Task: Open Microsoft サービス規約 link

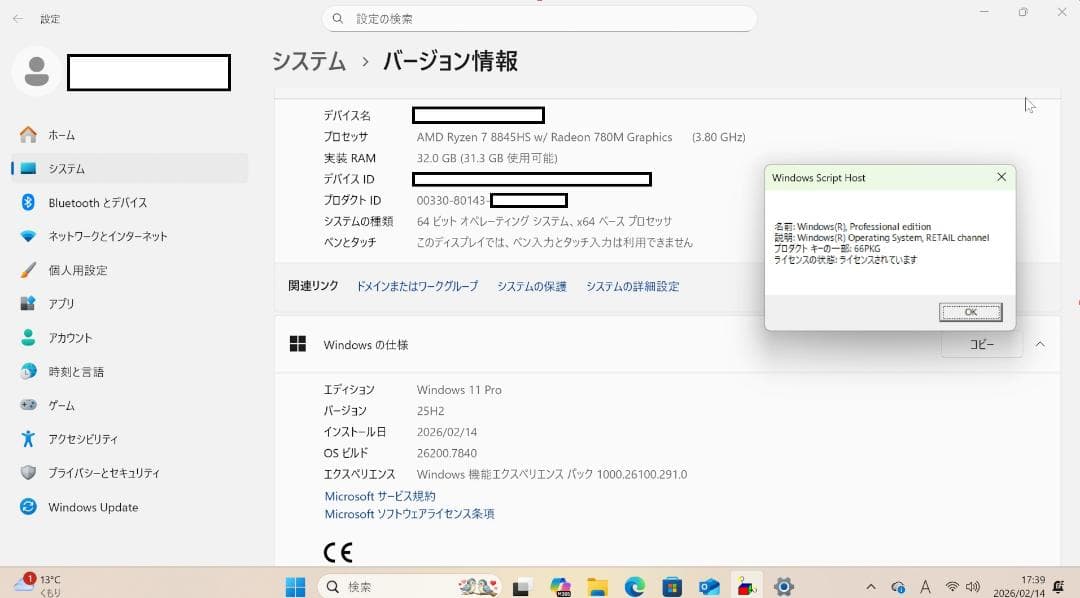Action: coord(380,496)
